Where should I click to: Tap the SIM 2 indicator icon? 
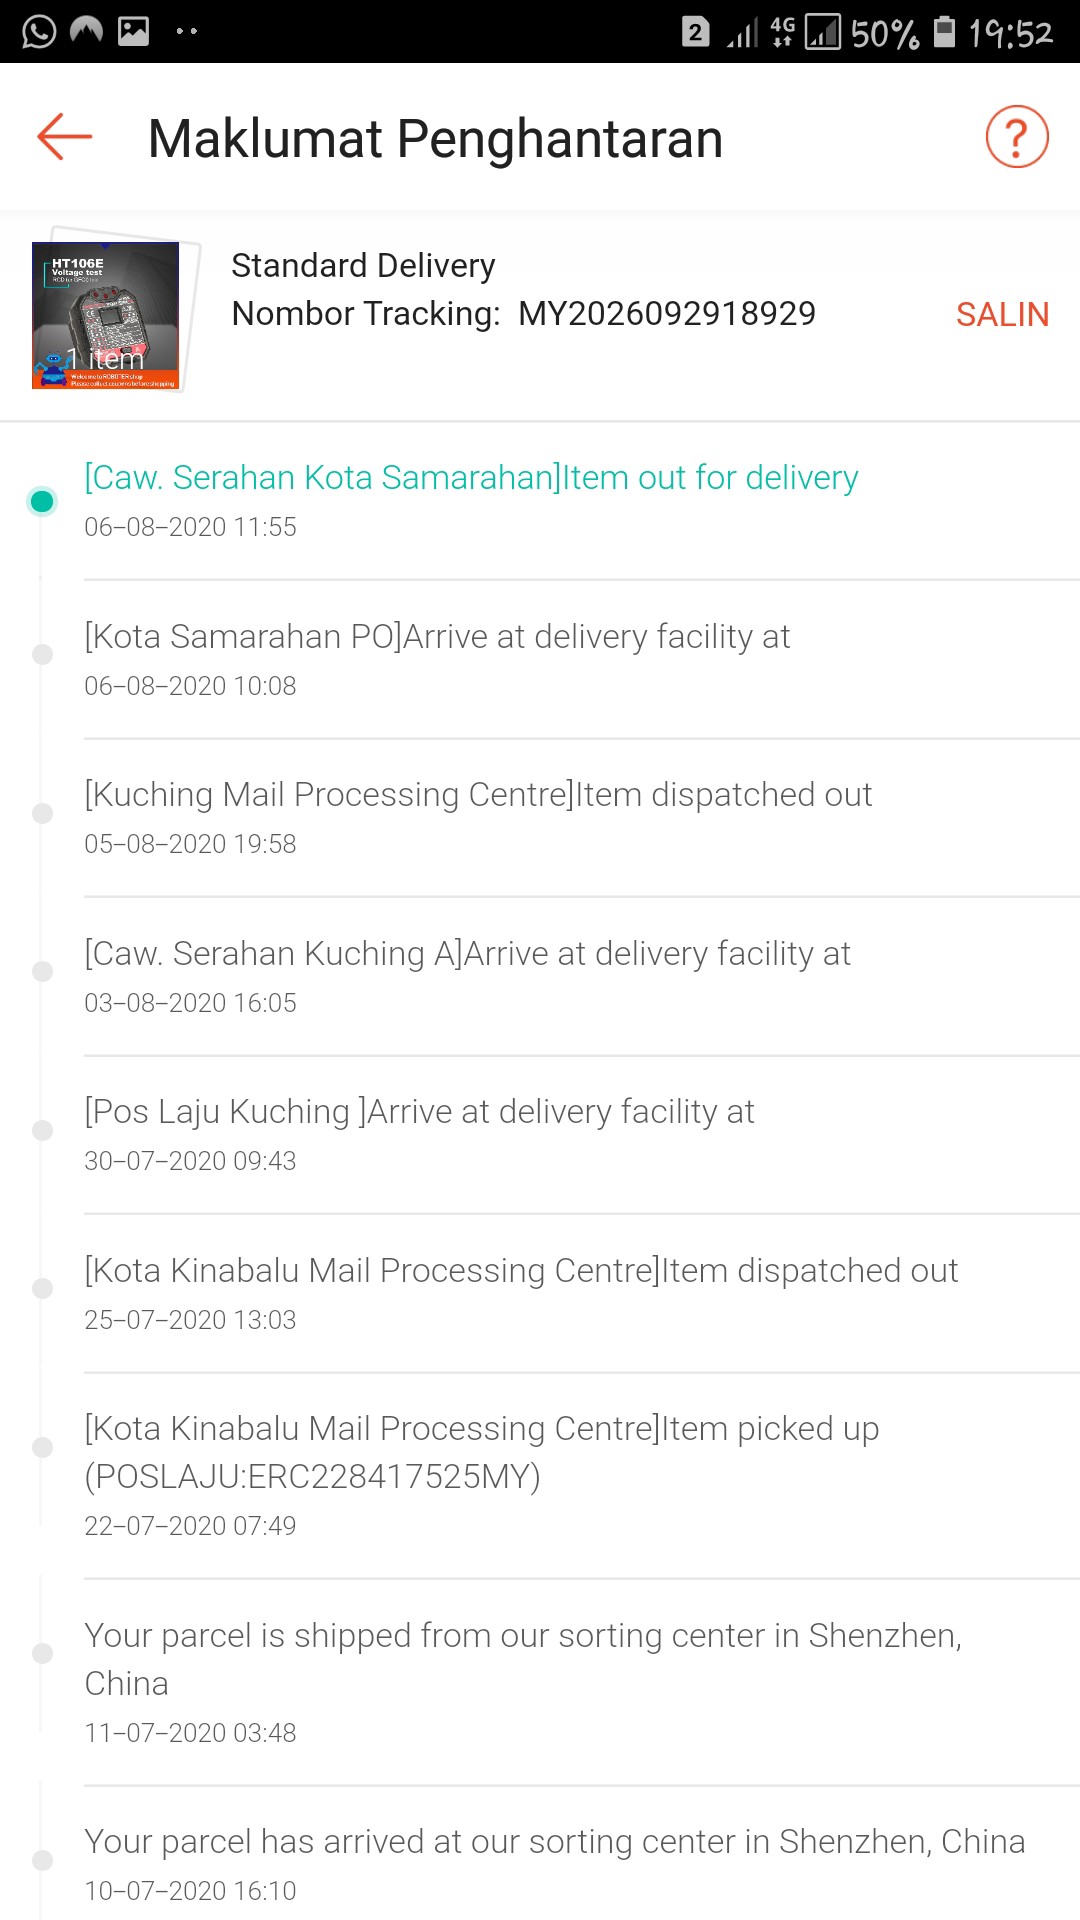pyautogui.click(x=695, y=31)
